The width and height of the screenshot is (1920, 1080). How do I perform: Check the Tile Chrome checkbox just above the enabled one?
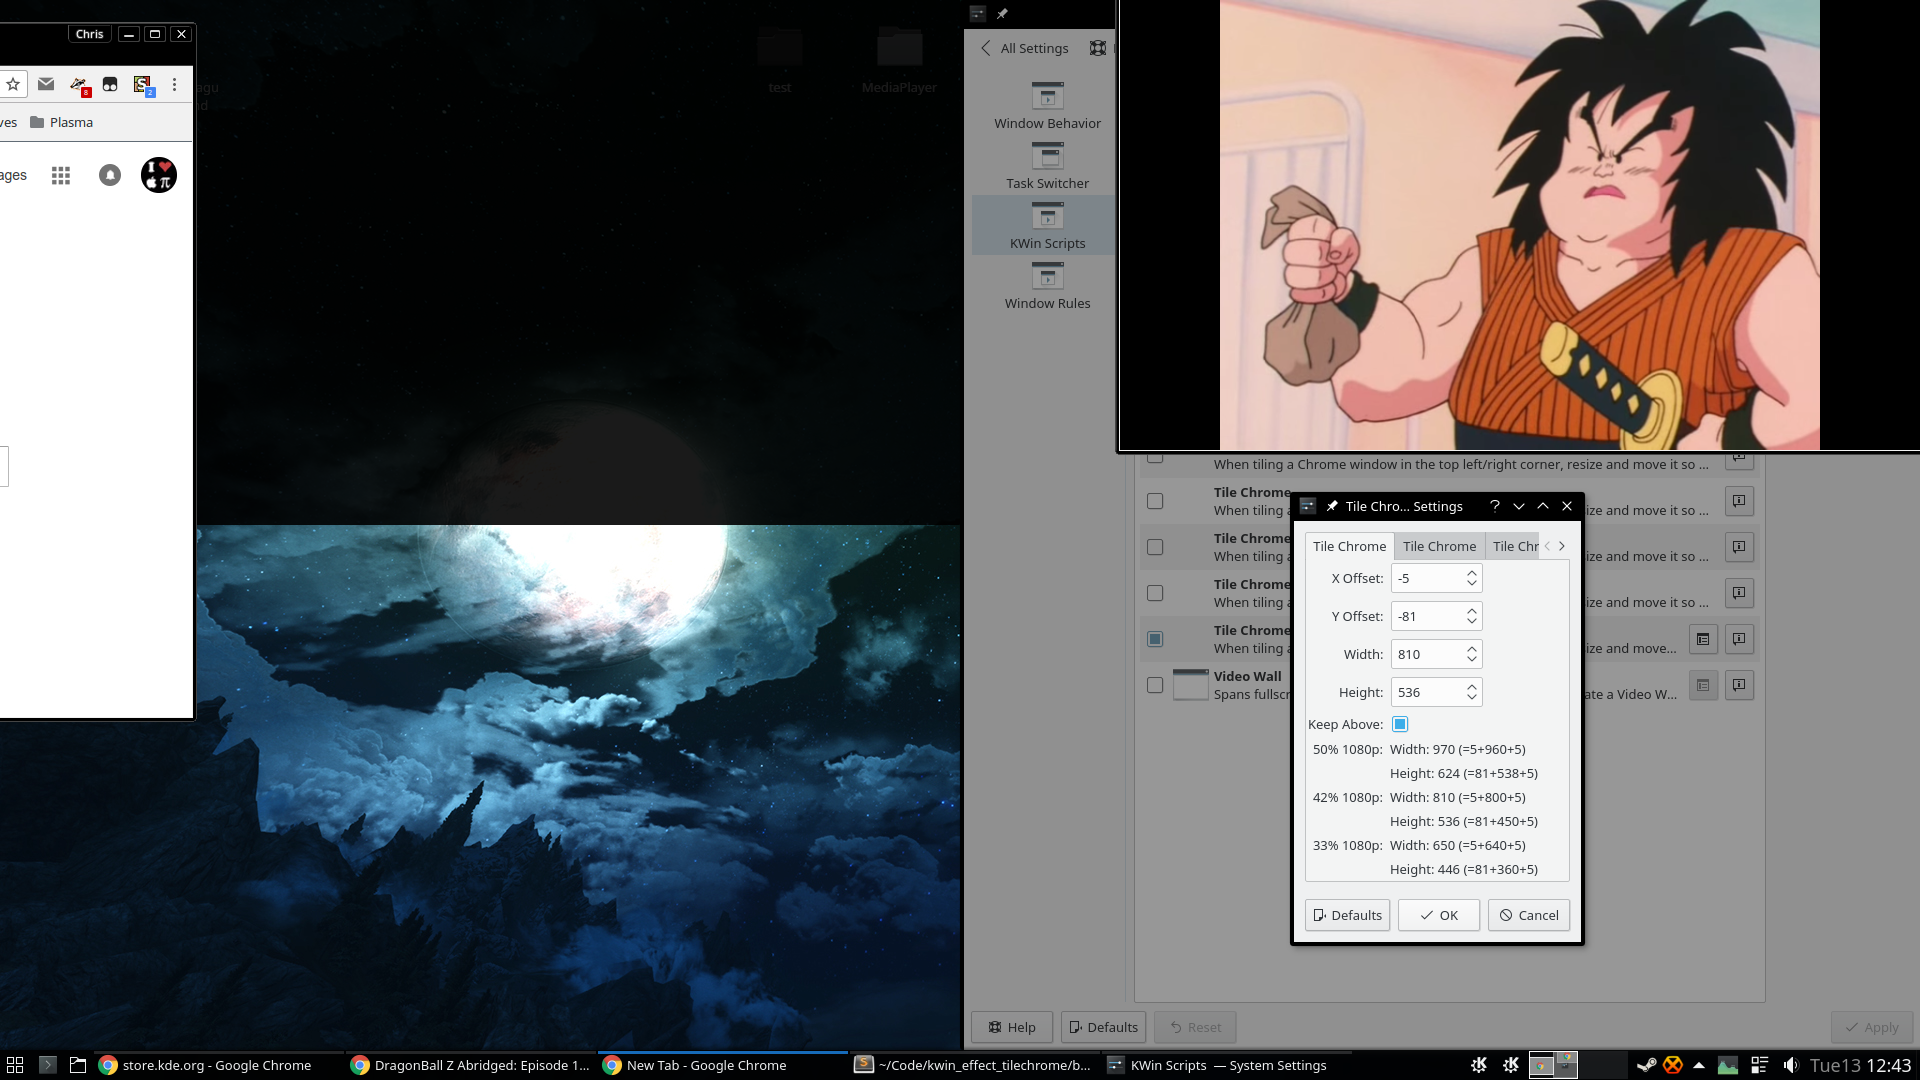click(x=1155, y=593)
